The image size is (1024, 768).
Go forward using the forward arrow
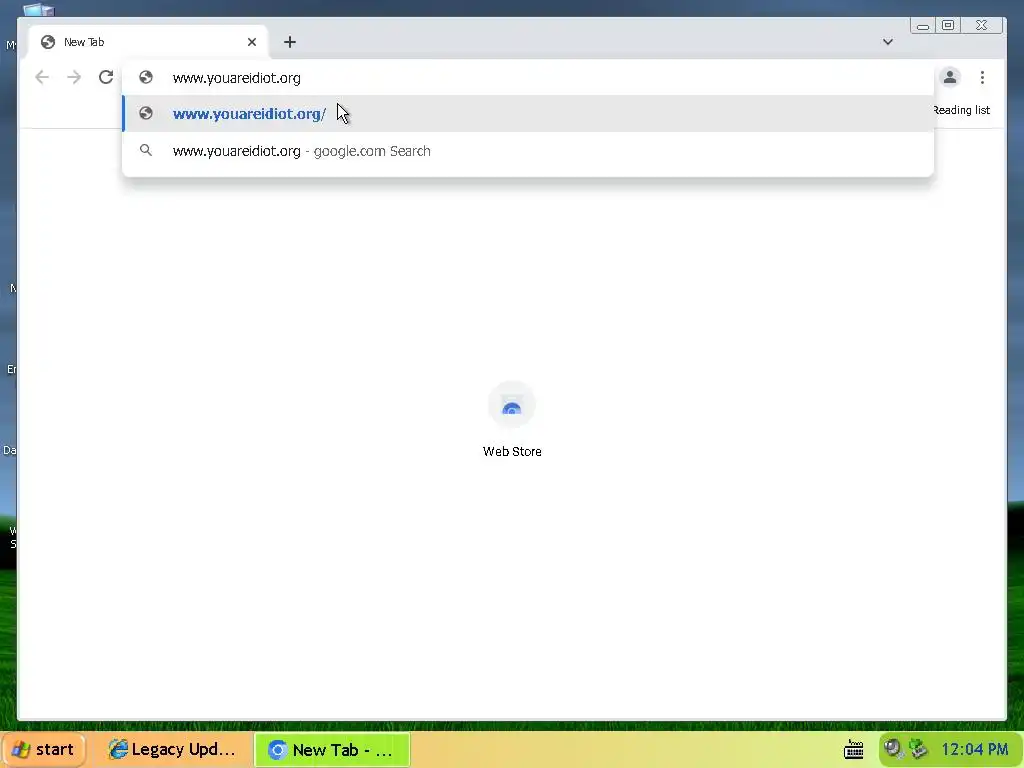coord(74,77)
